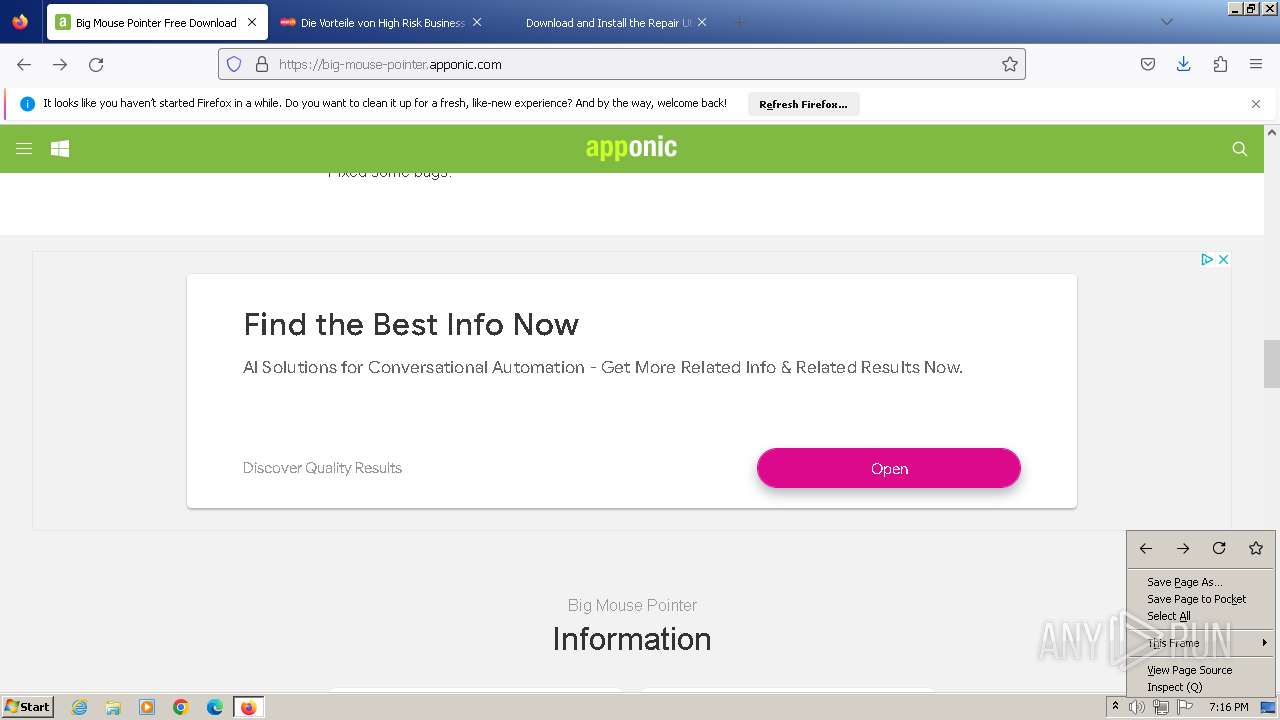Screen dimensions: 1280x720
Task: Switch to Download and Install the Repair tab
Action: pos(608,22)
